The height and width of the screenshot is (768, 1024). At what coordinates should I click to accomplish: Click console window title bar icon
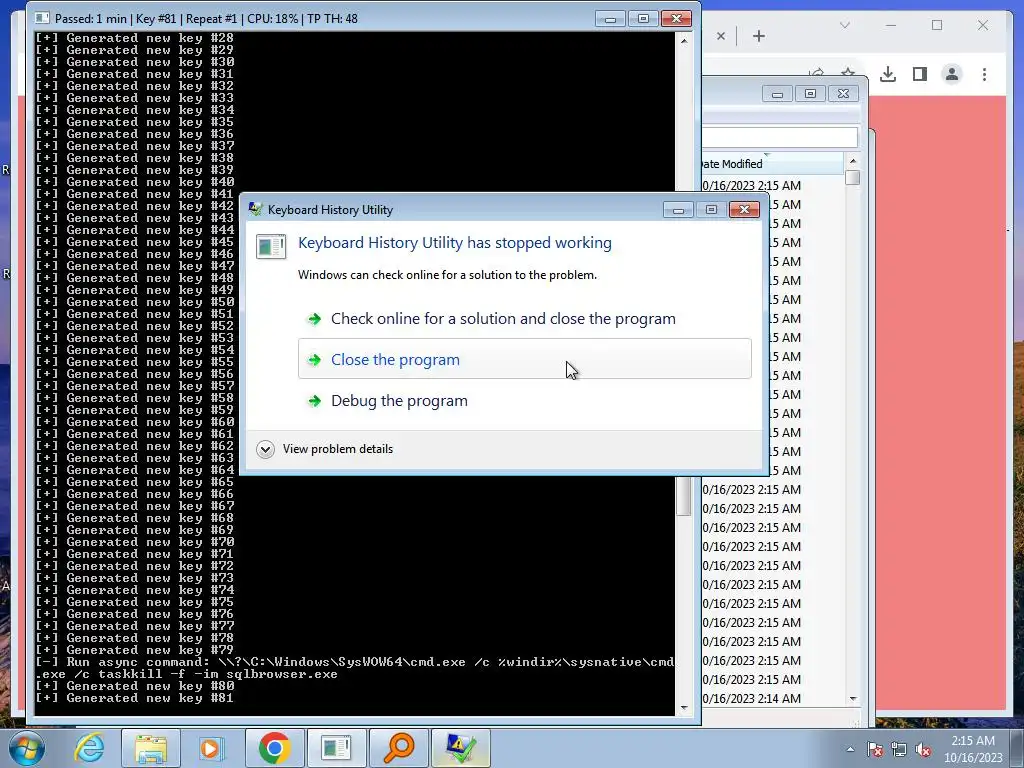pos(43,18)
